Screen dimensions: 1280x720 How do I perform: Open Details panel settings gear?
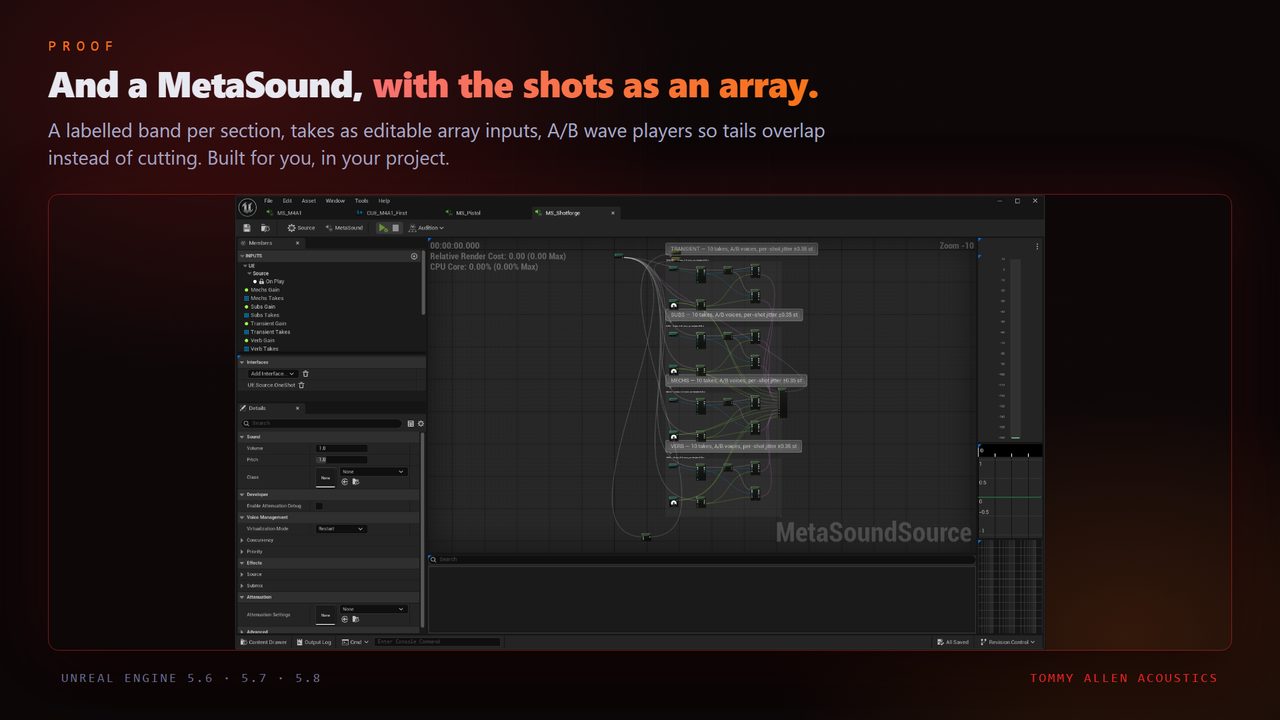point(421,423)
